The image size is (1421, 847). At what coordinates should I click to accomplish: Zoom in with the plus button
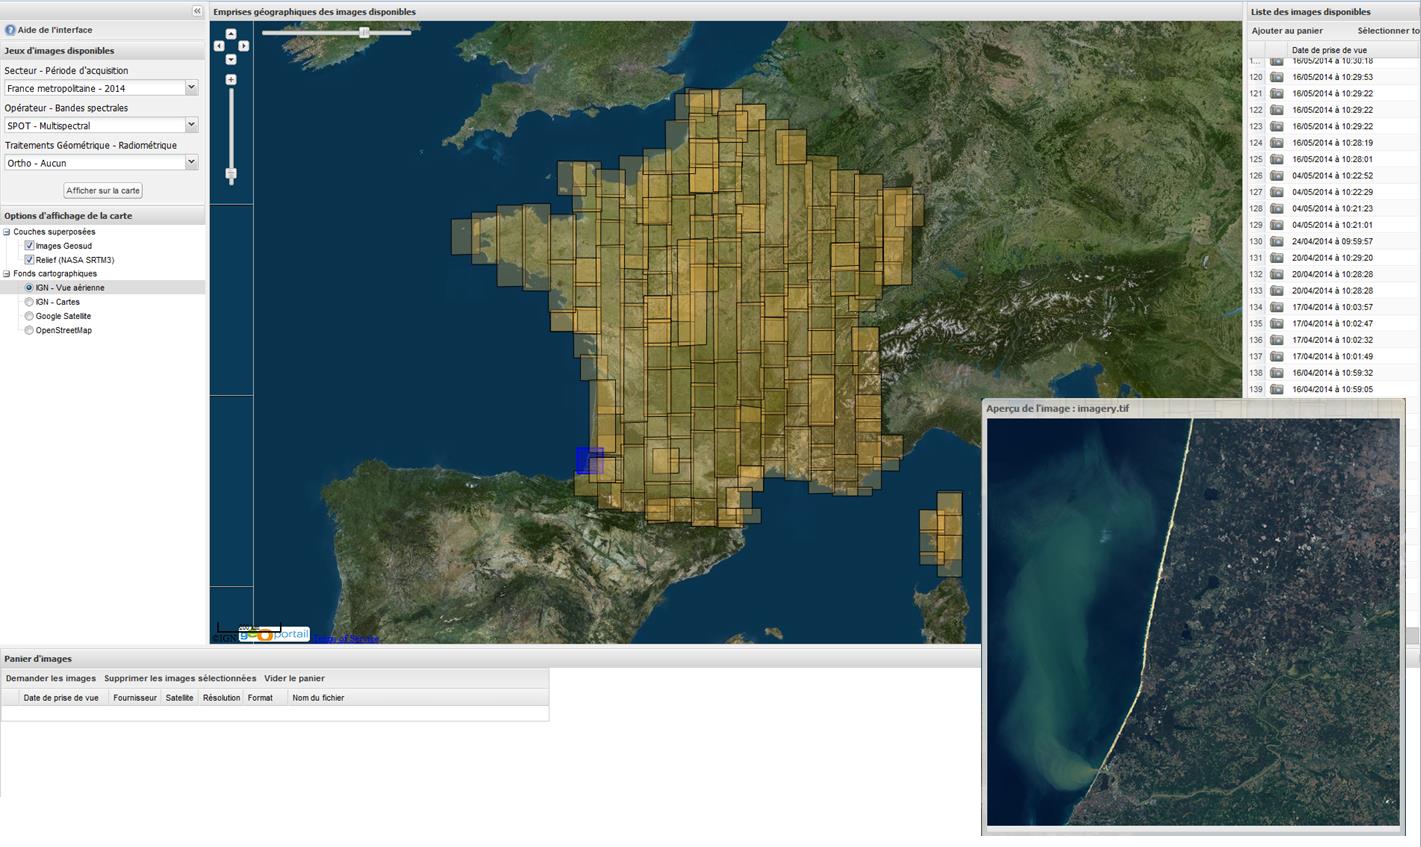coord(231,80)
